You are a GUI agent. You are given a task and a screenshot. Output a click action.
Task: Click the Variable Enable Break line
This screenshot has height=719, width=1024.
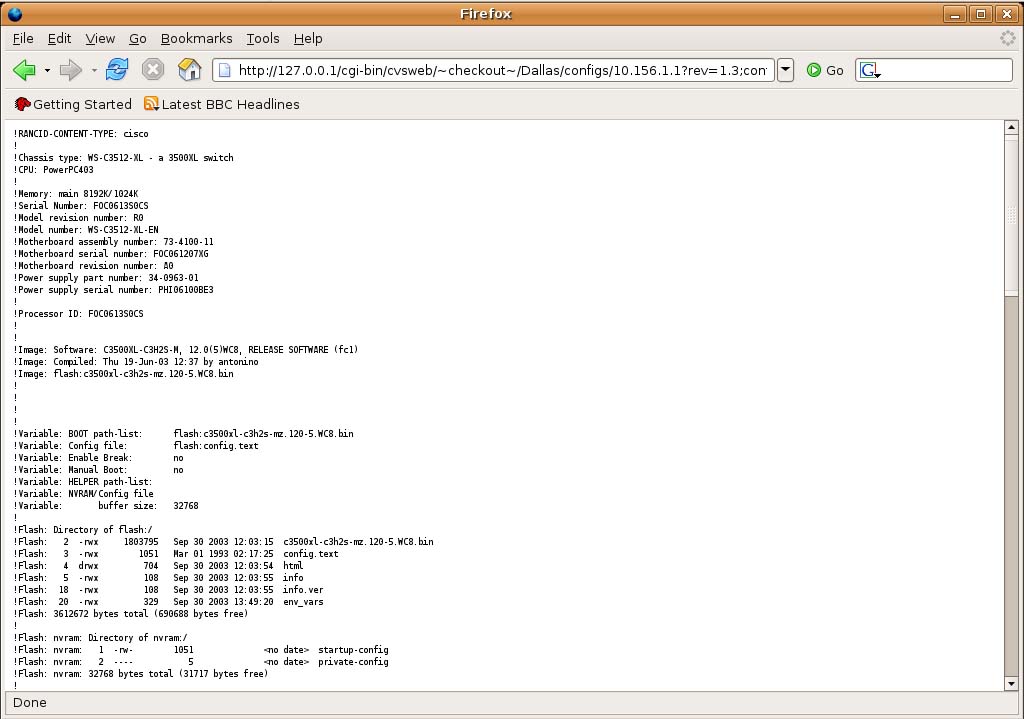point(99,458)
